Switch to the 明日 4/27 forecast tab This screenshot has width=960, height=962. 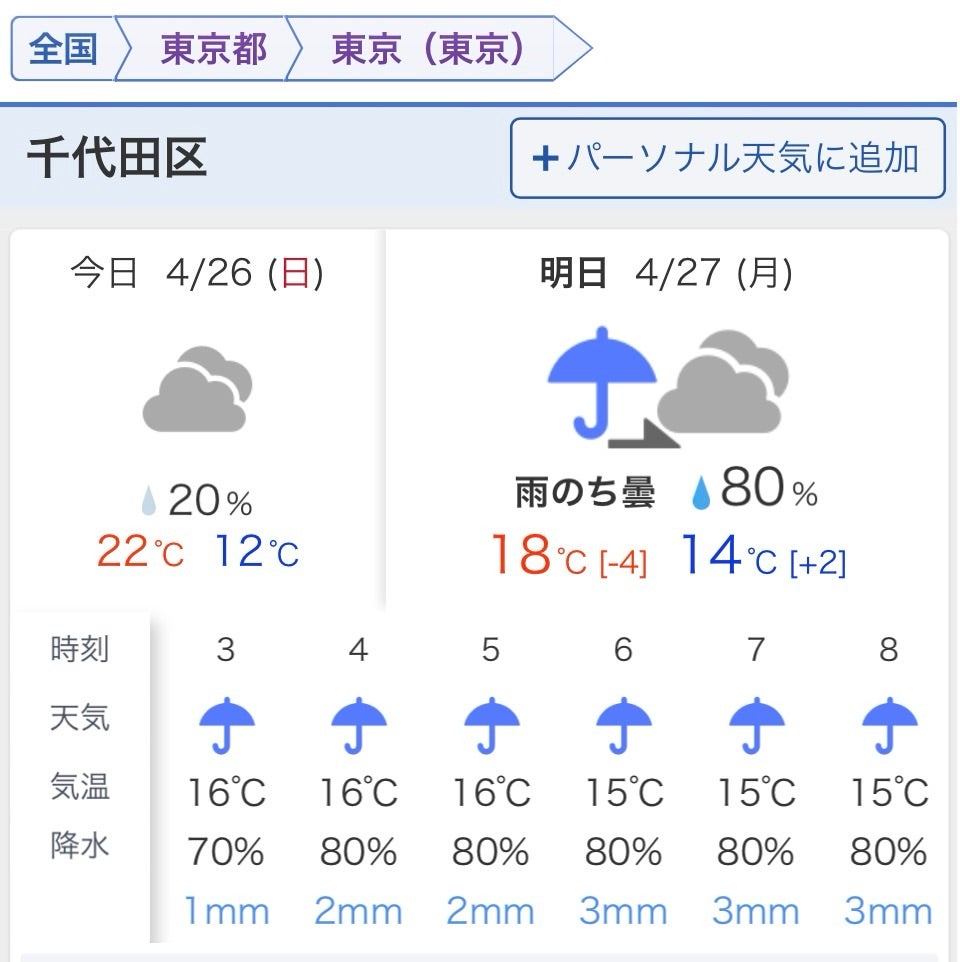pyautogui.click(x=666, y=274)
